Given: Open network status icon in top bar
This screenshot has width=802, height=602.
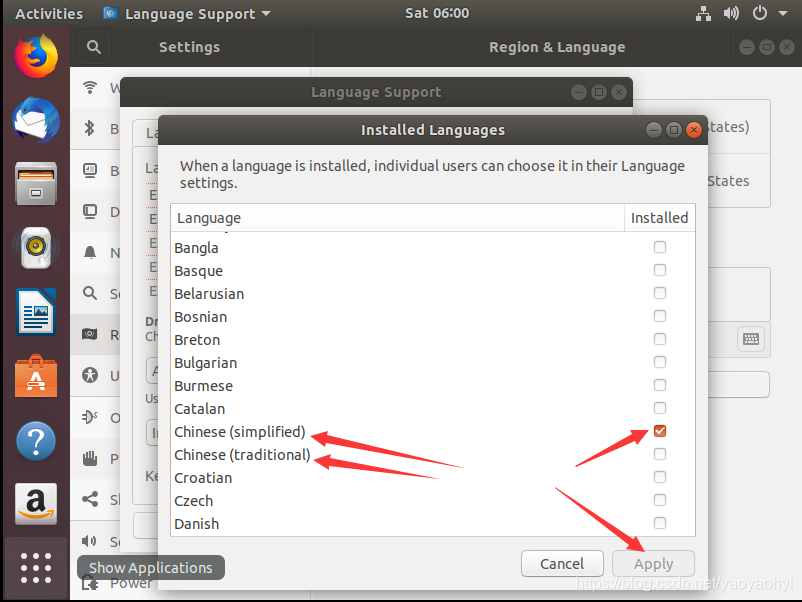Looking at the screenshot, I should tap(703, 13).
